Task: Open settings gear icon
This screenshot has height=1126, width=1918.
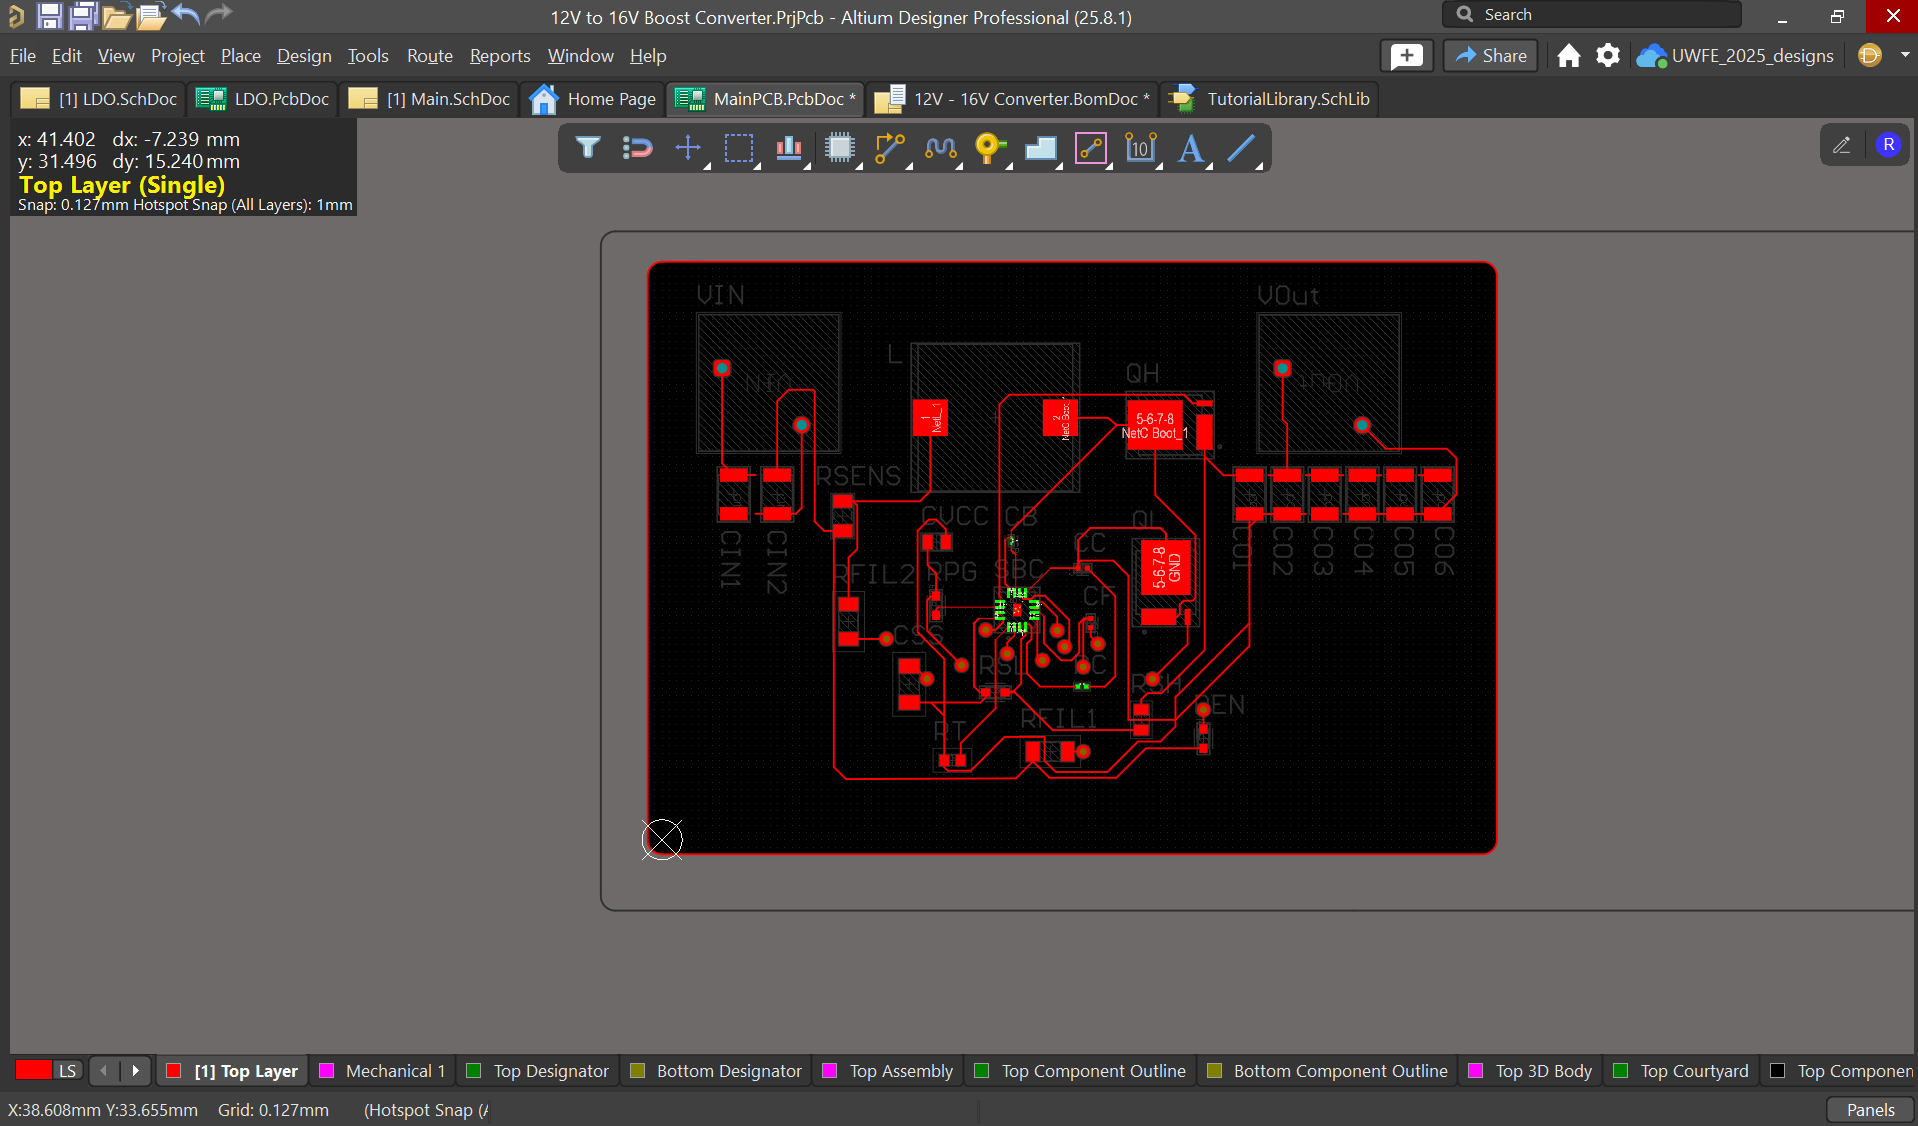Action: click(1607, 56)
